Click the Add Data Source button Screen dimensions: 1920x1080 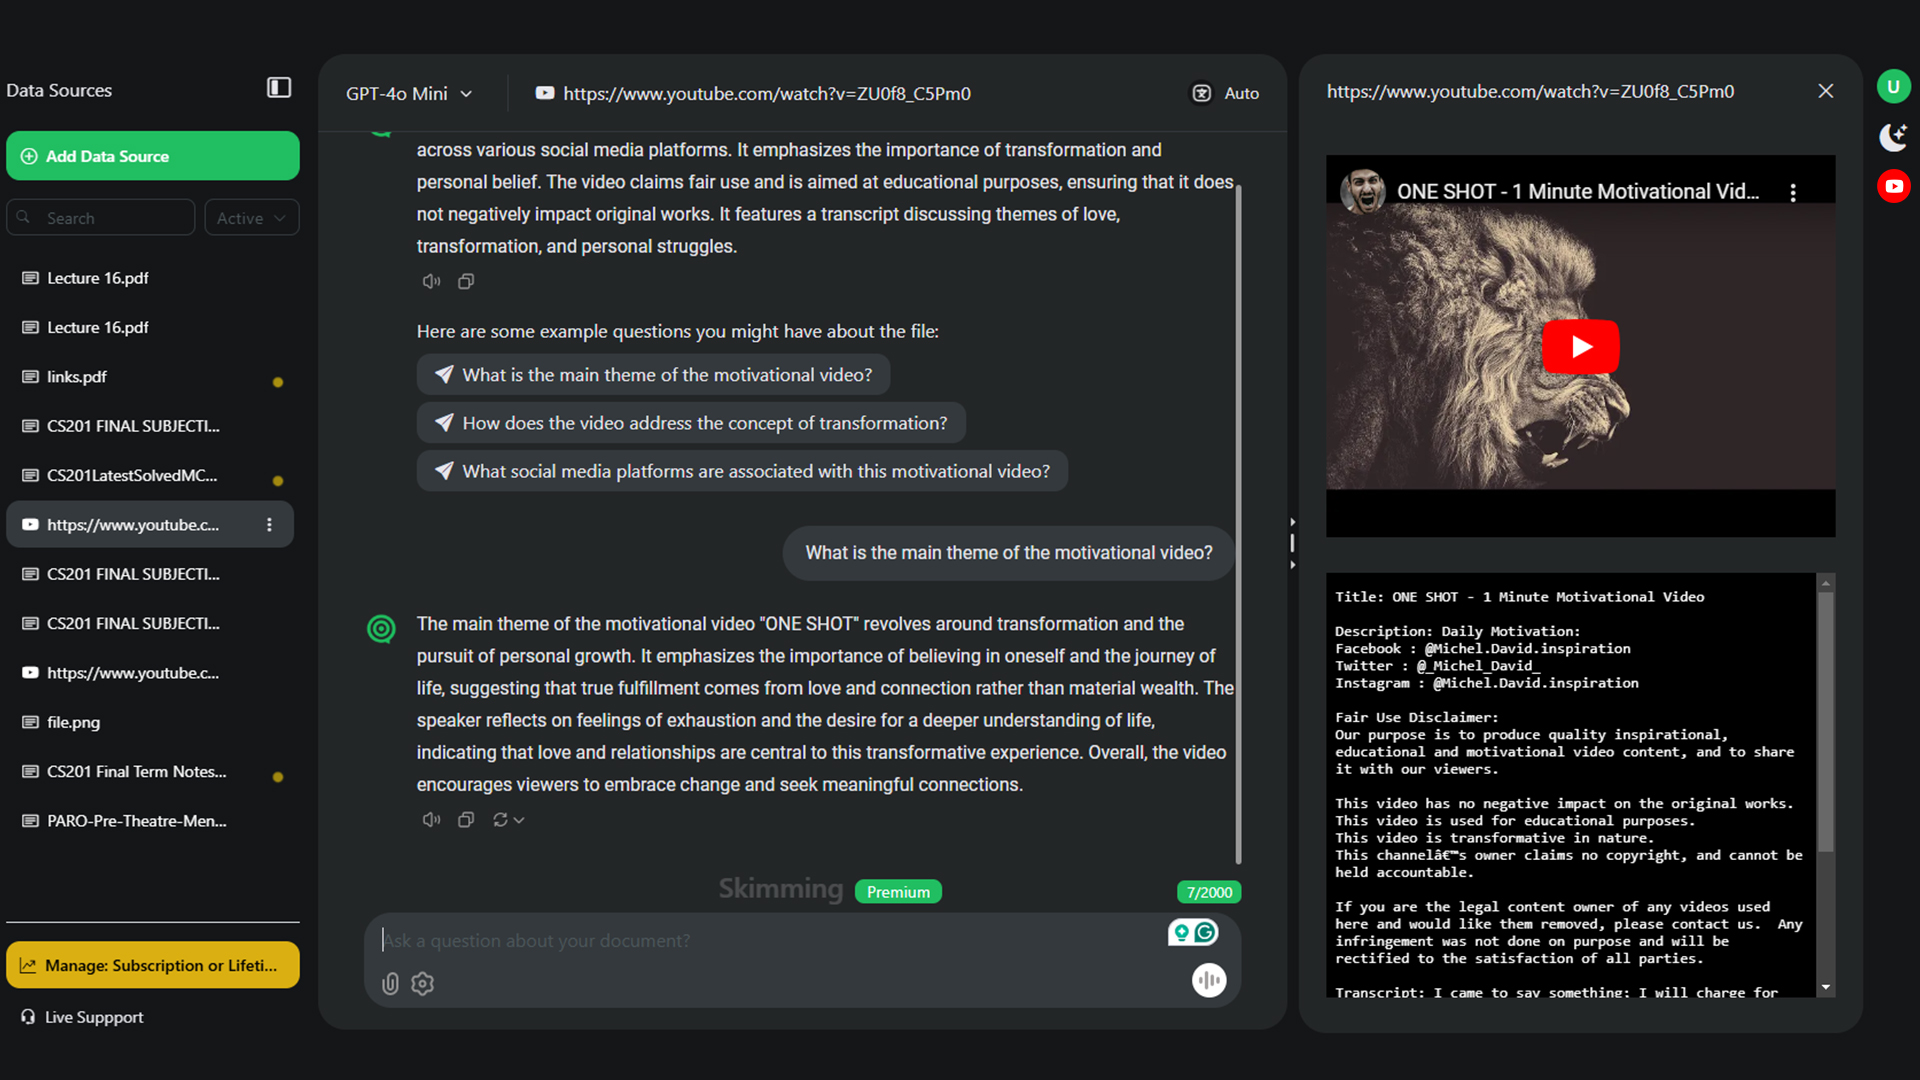tap(152, 156)
